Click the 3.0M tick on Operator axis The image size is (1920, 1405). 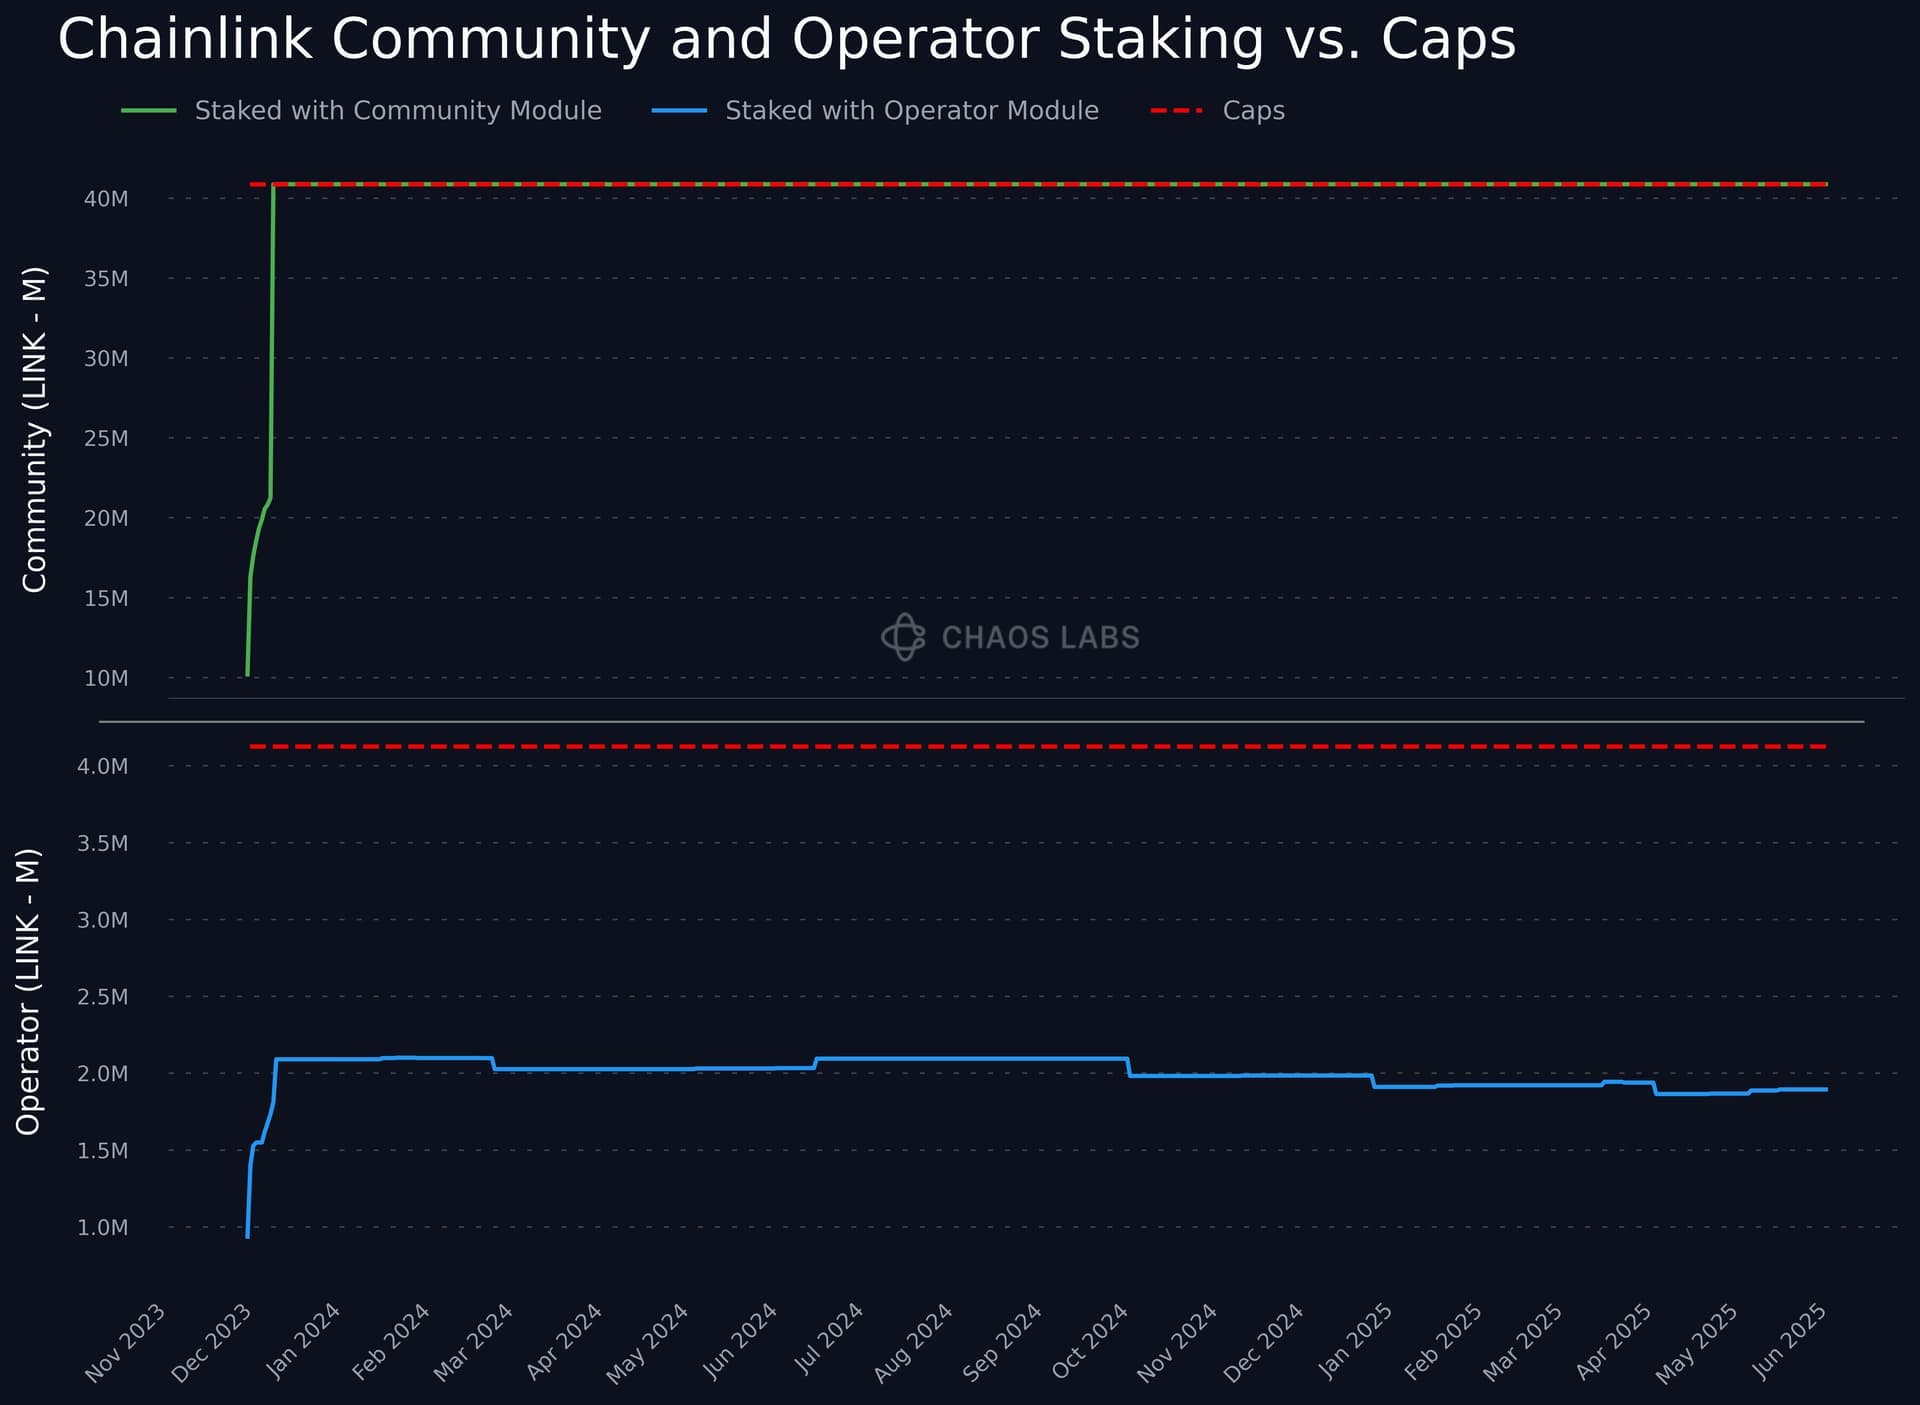tap(103, 921)
